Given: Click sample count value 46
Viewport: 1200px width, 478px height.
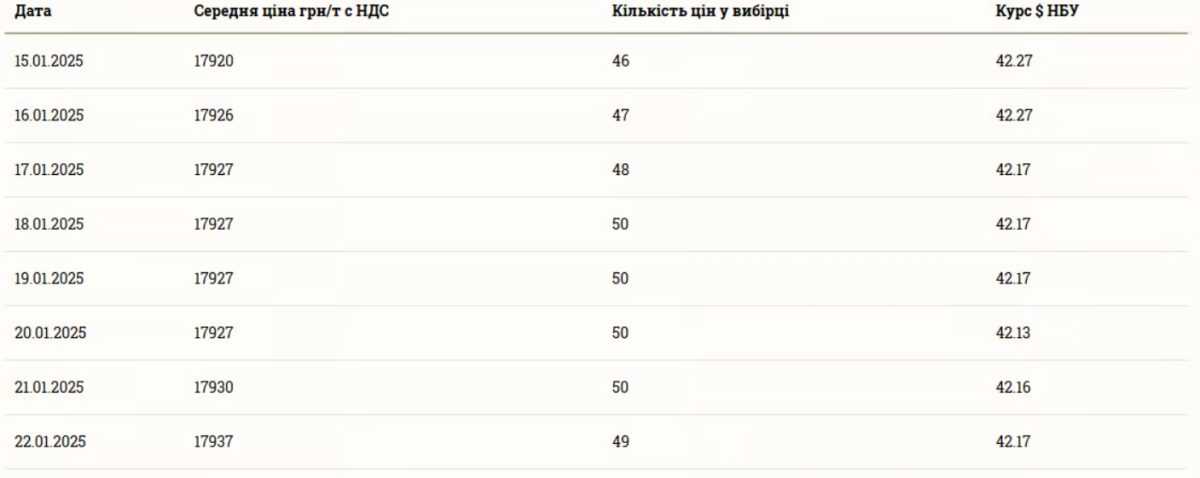Looking at the screenshot, I should (x=621, y=62).
